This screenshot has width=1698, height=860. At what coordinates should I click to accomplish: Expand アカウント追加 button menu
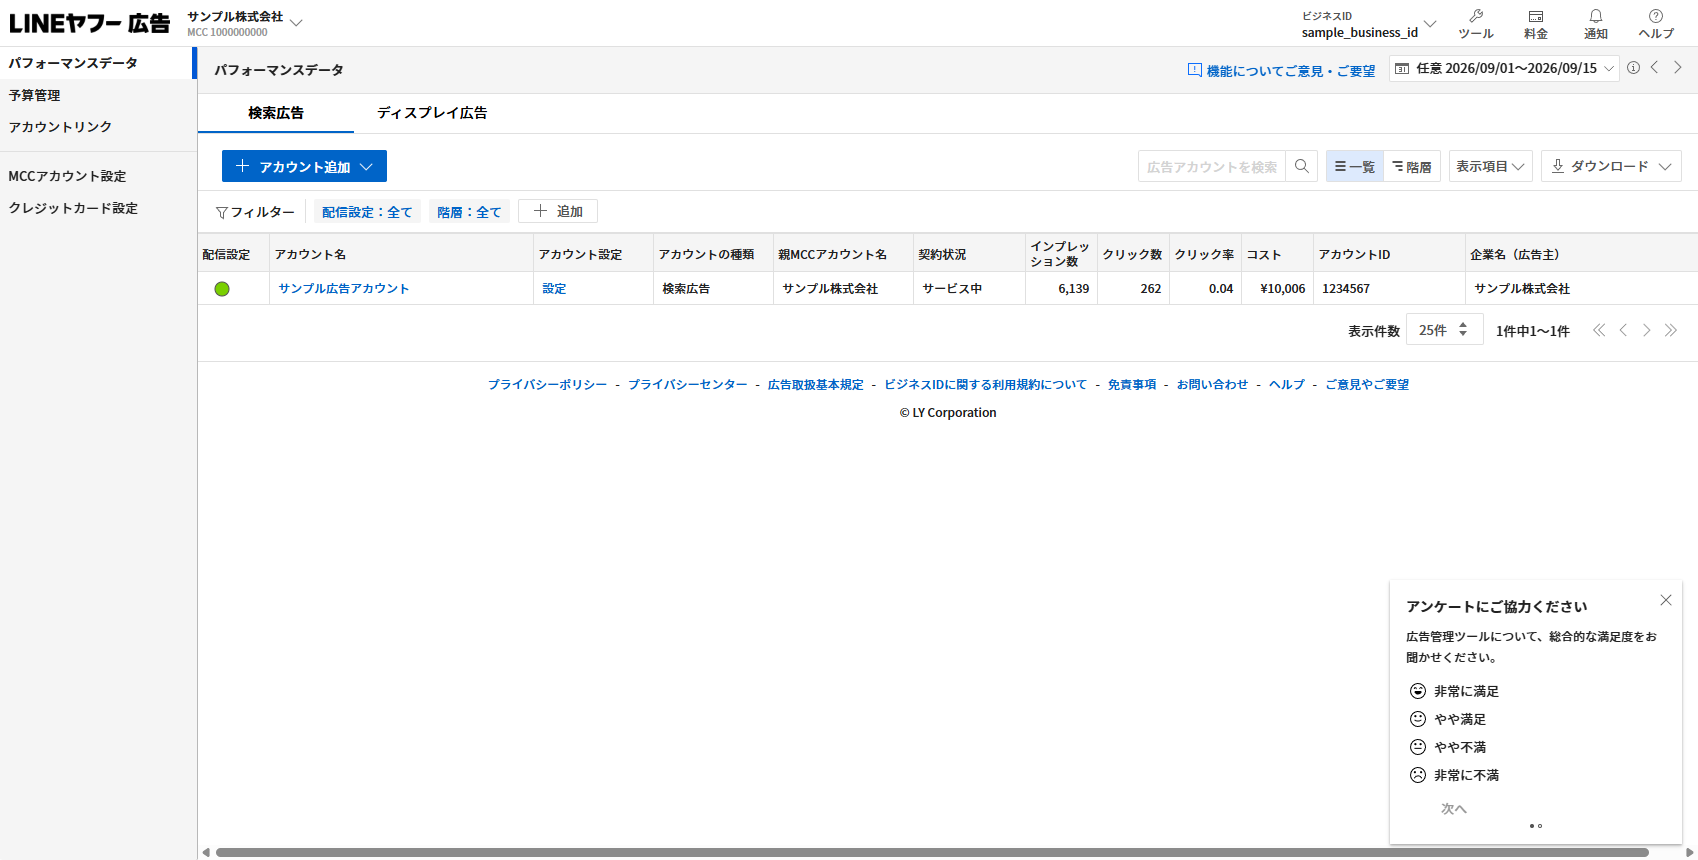coord(304,166)
